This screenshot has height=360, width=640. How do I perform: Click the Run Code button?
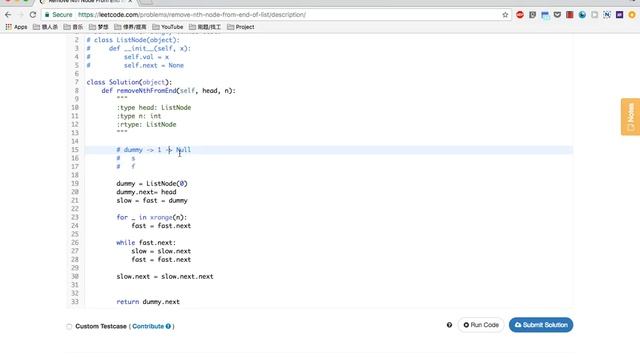(x=481, y=325)
